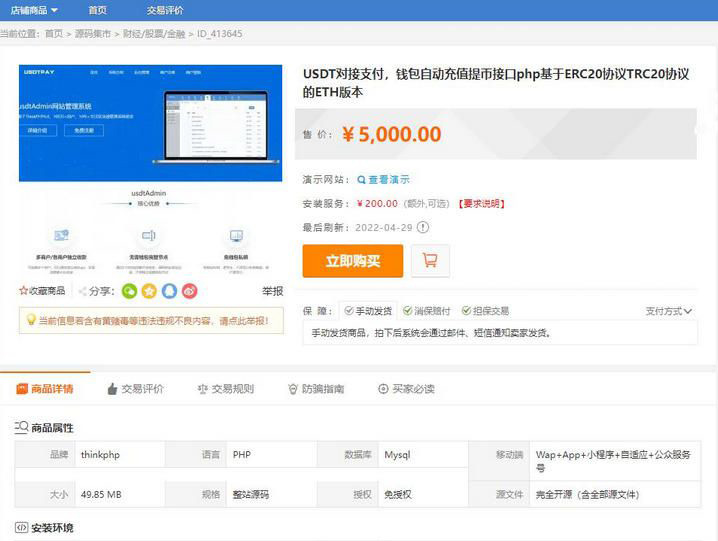718x541 pixels.
Task: Open 【要求说明】 install requirements link
Action: point(481,203)
